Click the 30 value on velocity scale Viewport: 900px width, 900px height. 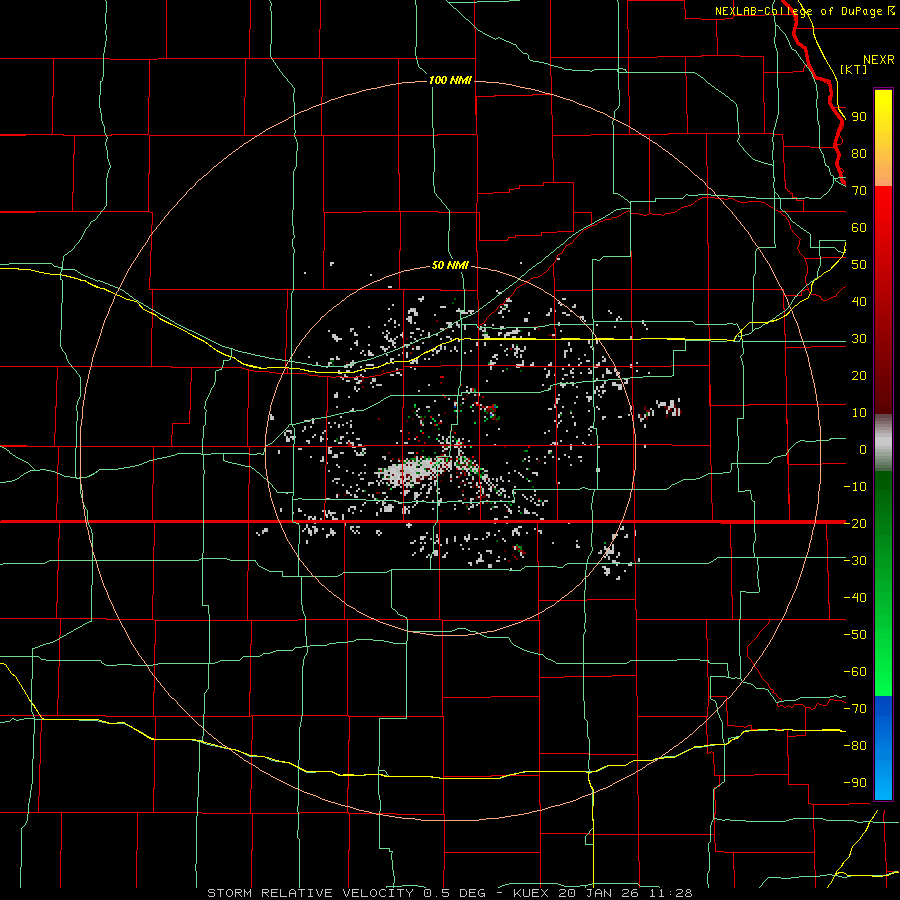click(x=859, y=339)
